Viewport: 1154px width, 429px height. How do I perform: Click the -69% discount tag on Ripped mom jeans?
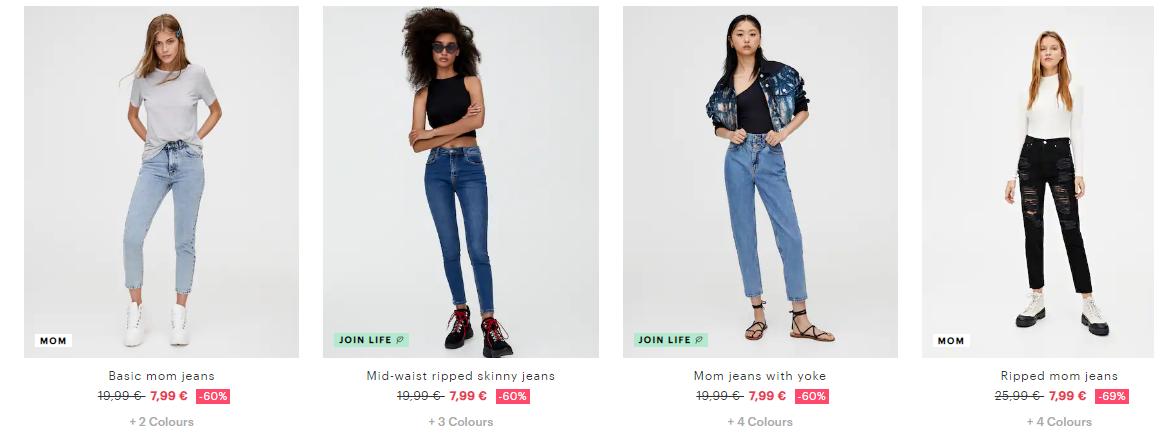tap(1111, 396)
